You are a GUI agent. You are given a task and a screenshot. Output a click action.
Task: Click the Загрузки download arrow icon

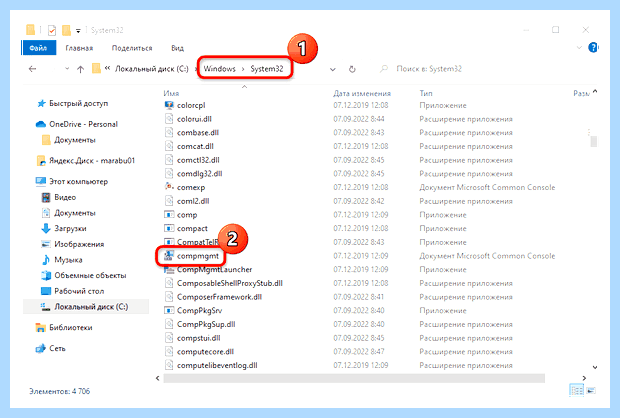pos(46,228)
